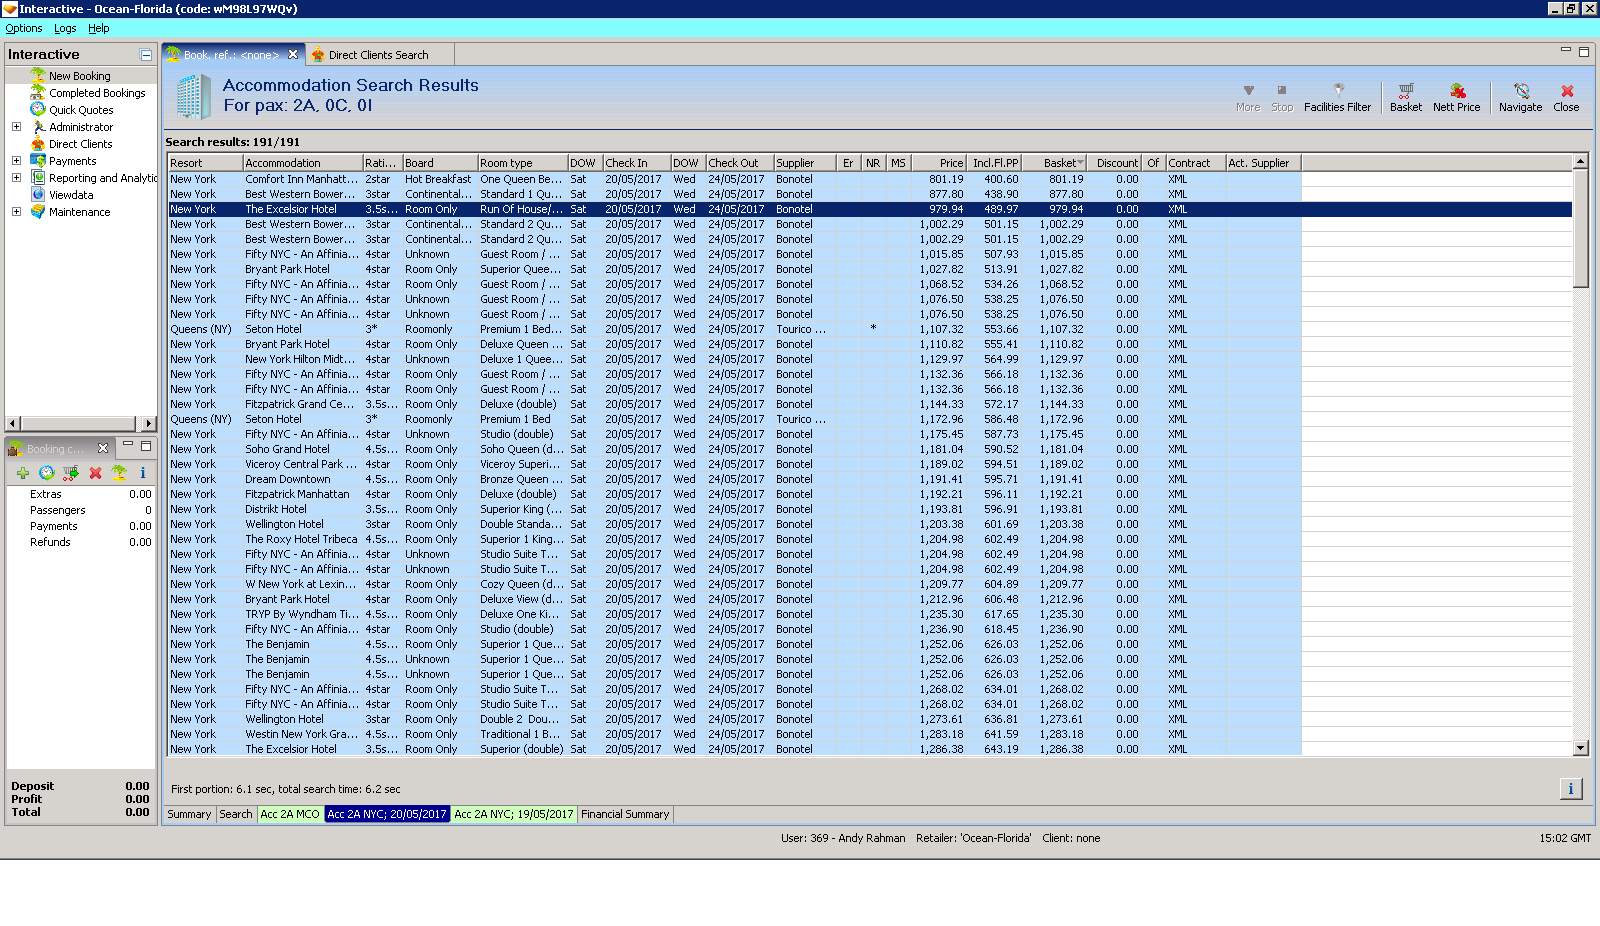The height and width of the screenshot is (926, 1600).
Task: Open the Facilities Filter funnel tool
Action: 1337,97
